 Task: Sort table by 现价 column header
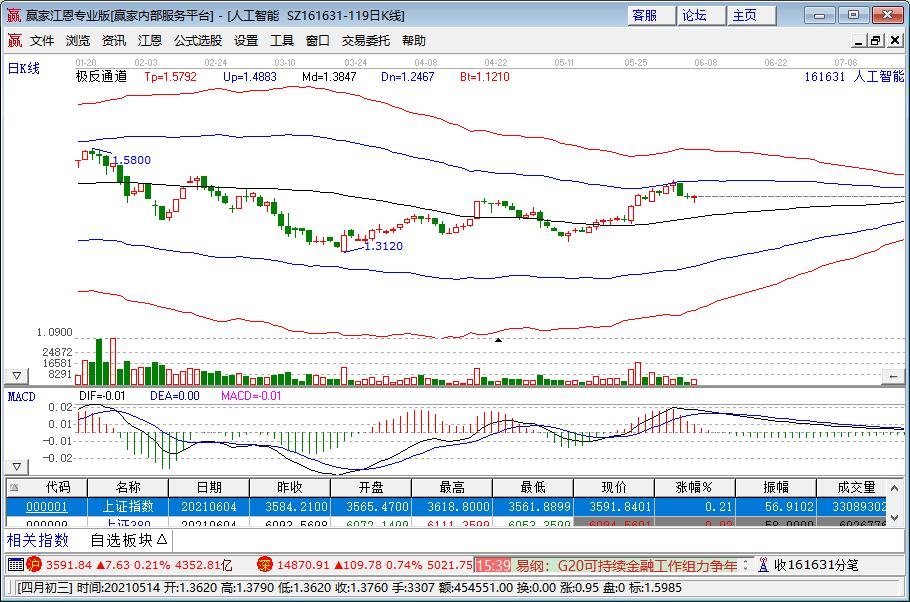(x=614, y=488)
